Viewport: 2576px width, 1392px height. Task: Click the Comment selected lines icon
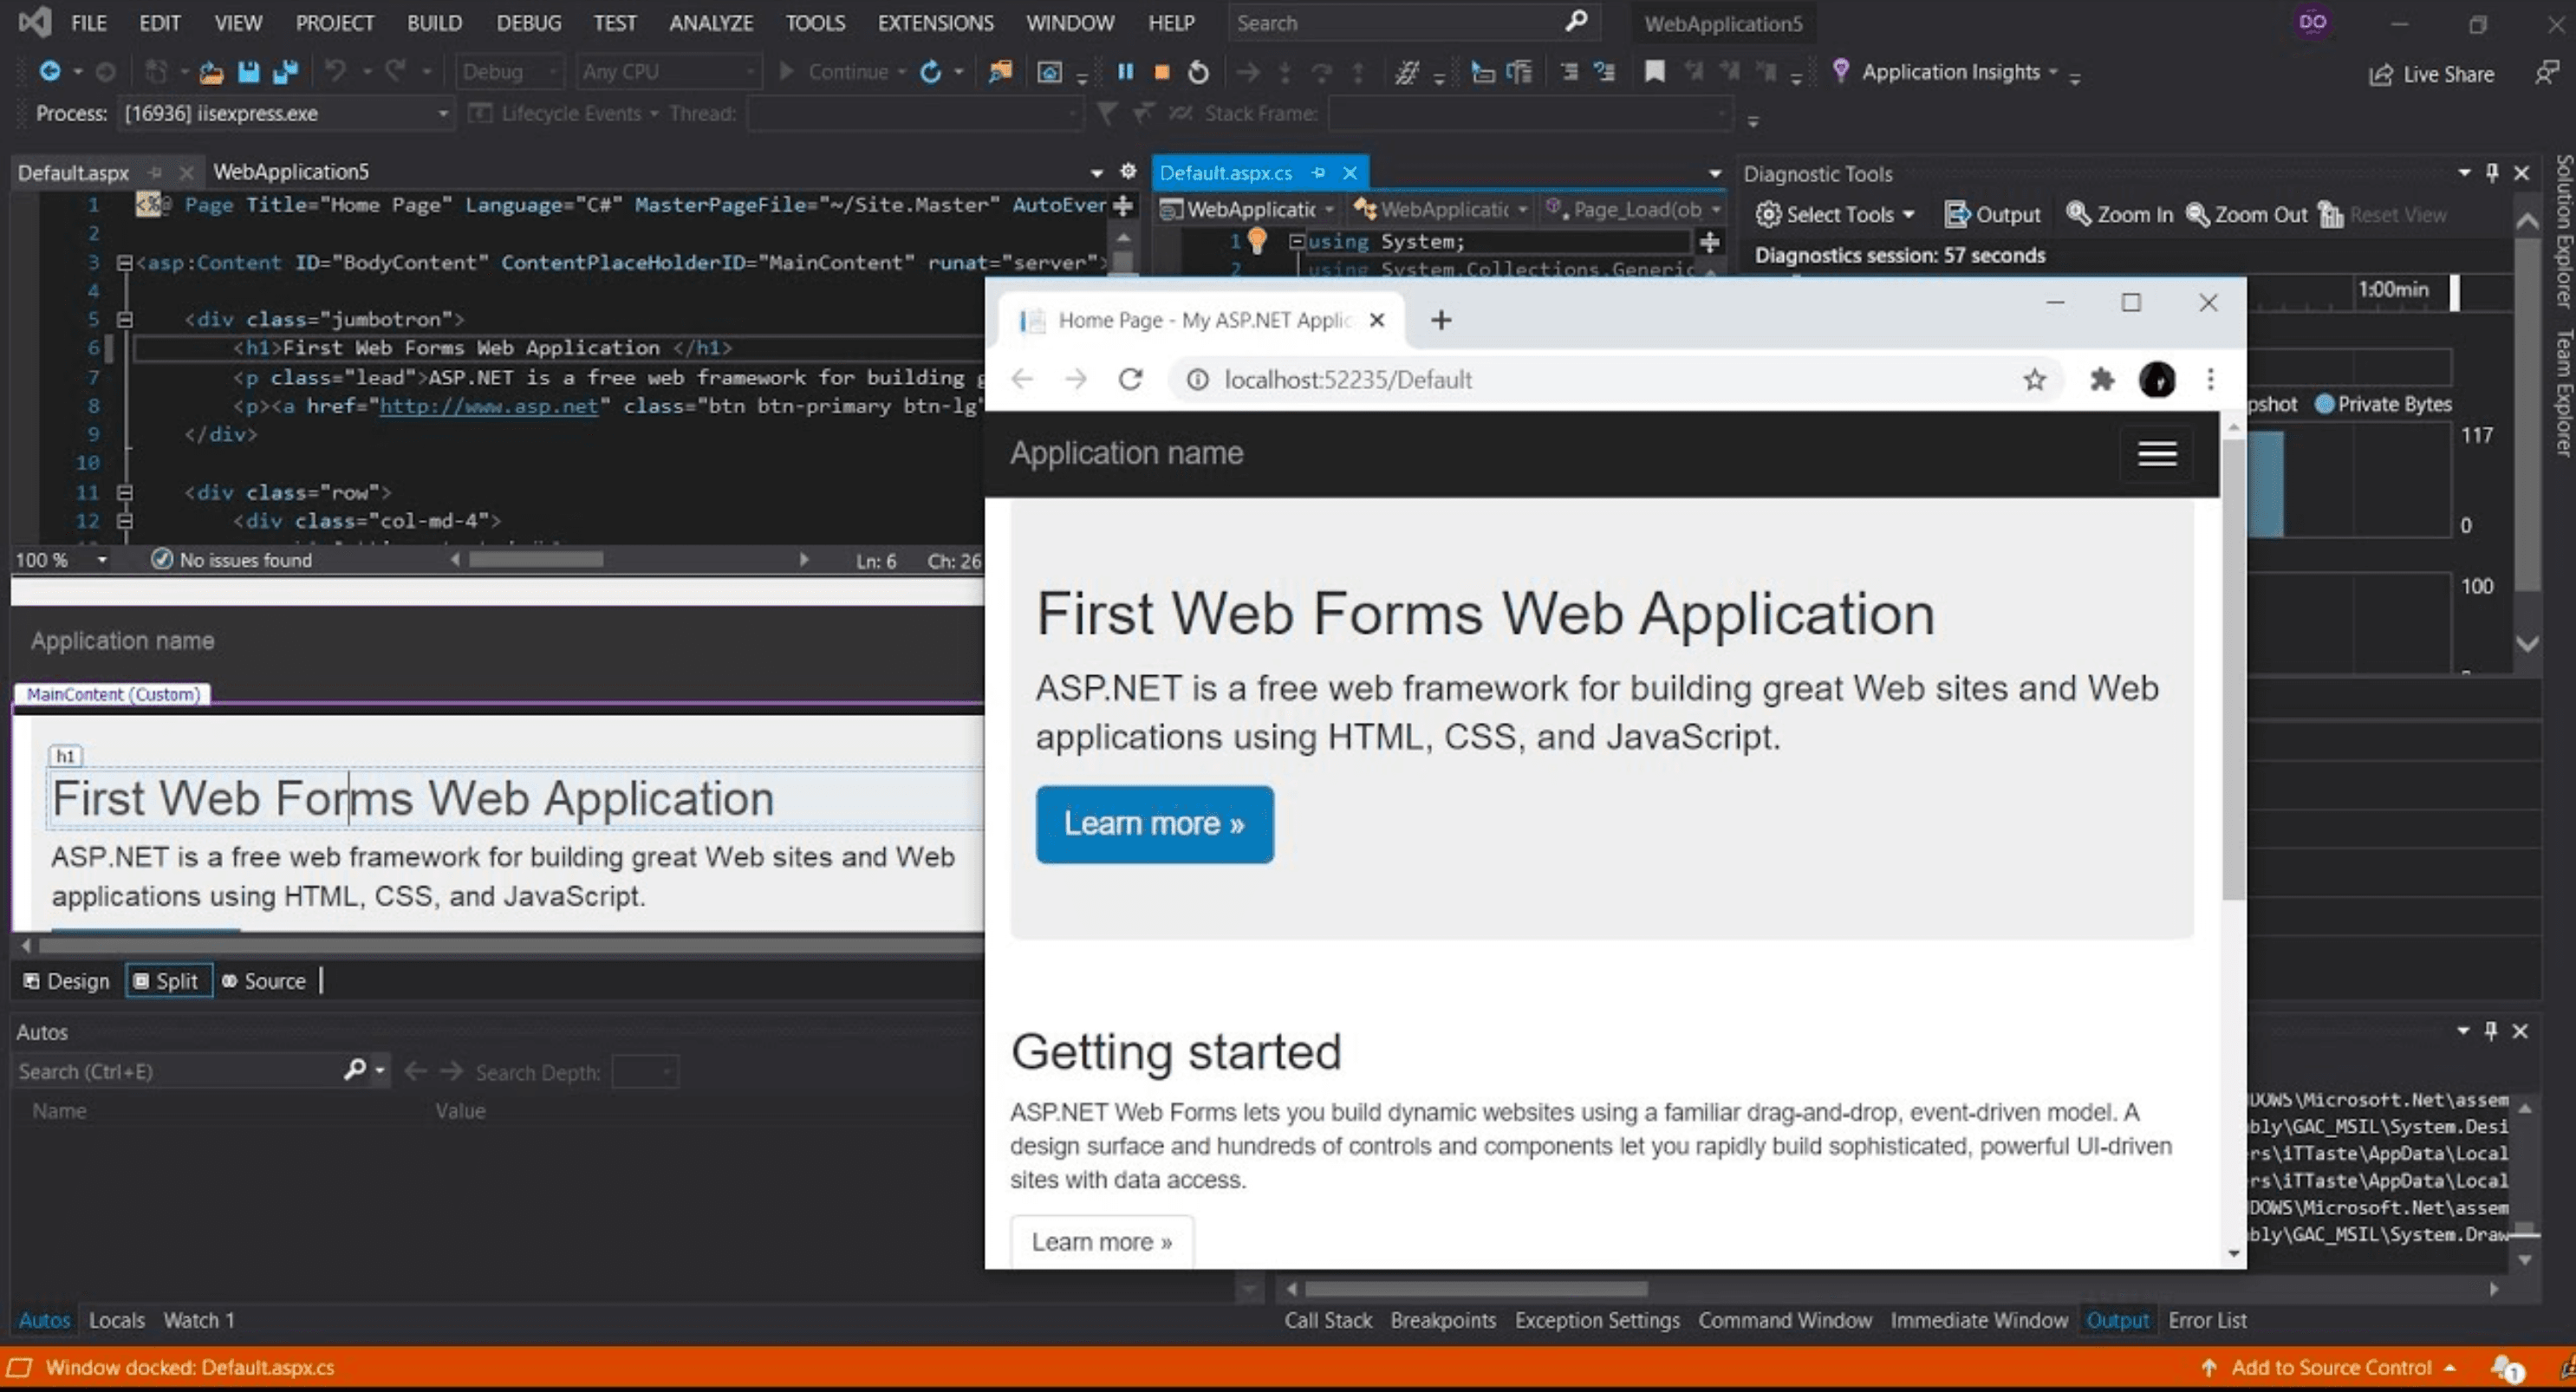(1569, 72)
